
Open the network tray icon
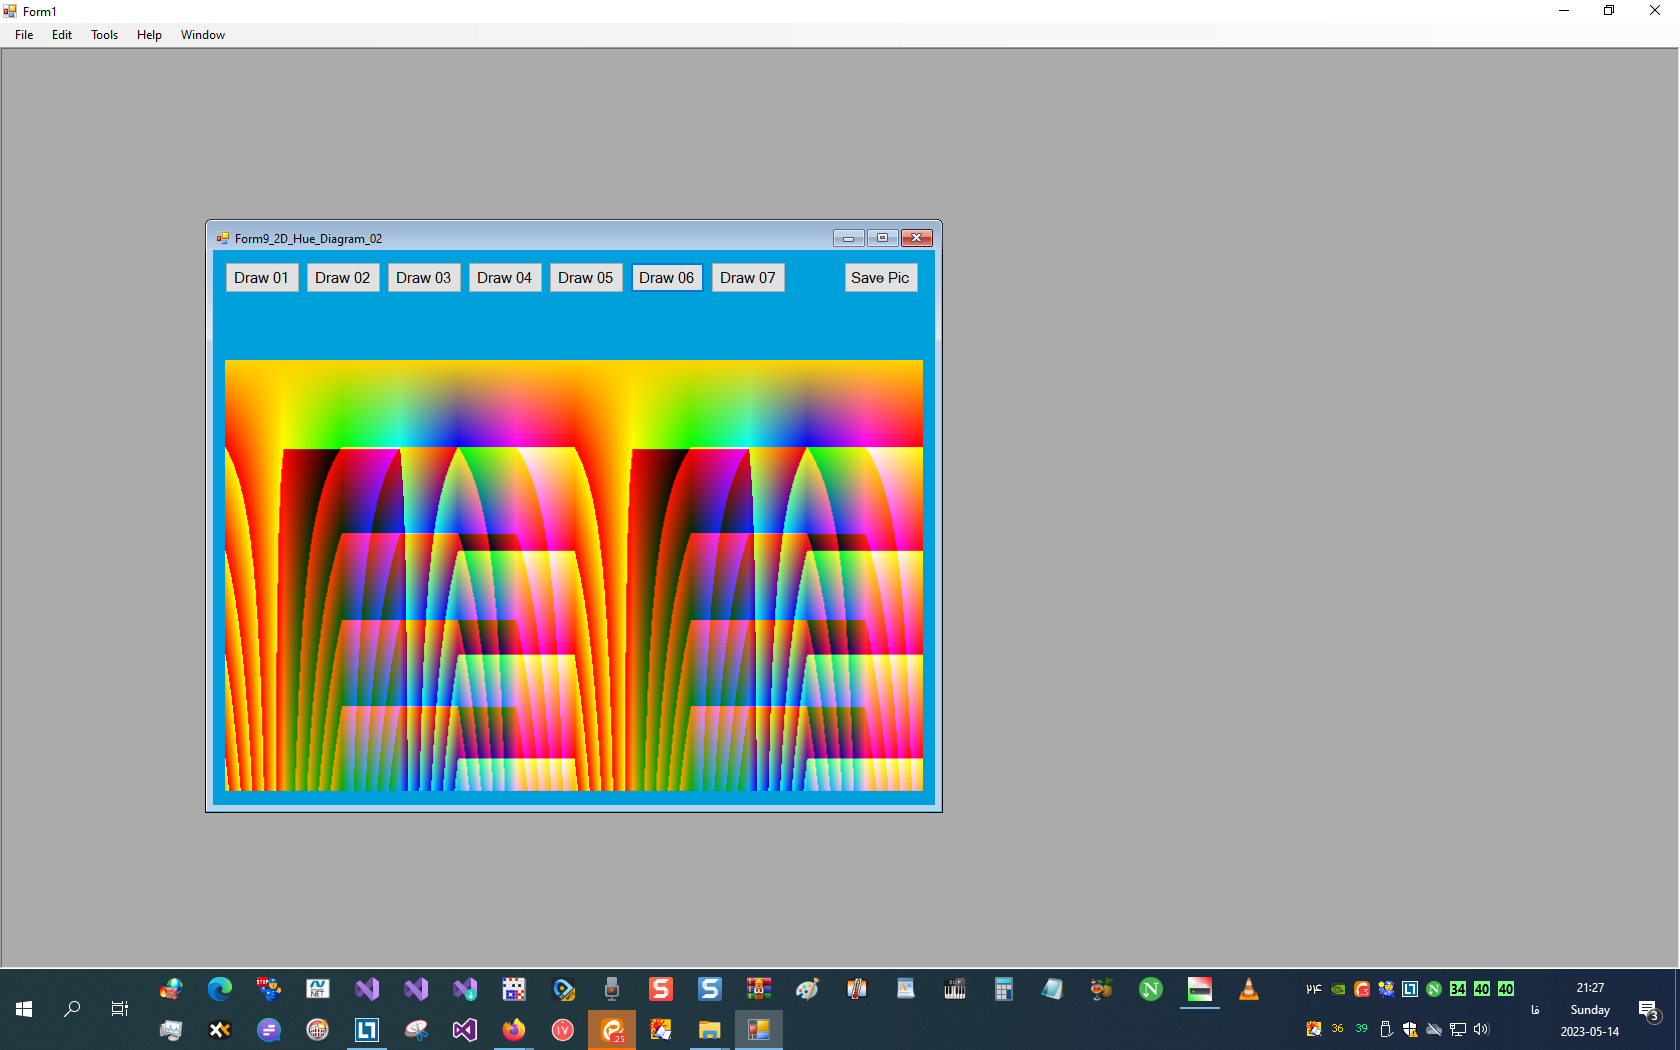1458,1029
